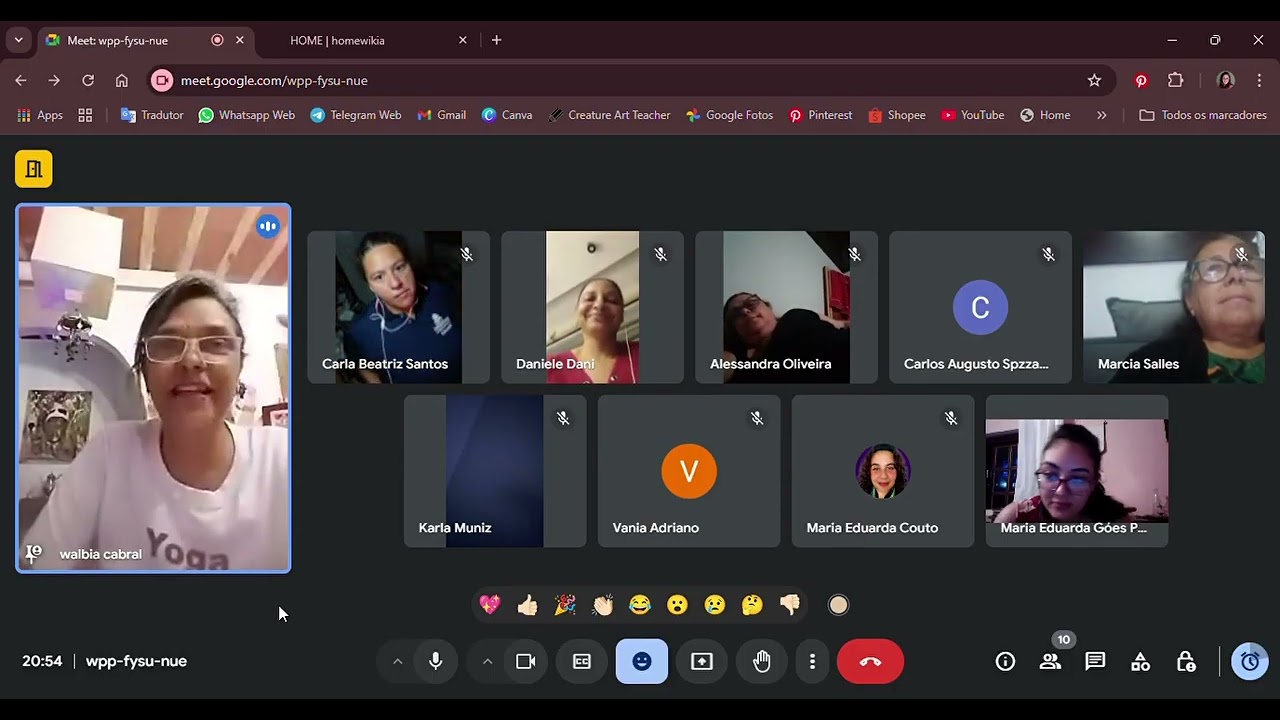This screenshot has height=720, width=1280.
Task: Send the party popper reaction
Action: tap(565, 605)
